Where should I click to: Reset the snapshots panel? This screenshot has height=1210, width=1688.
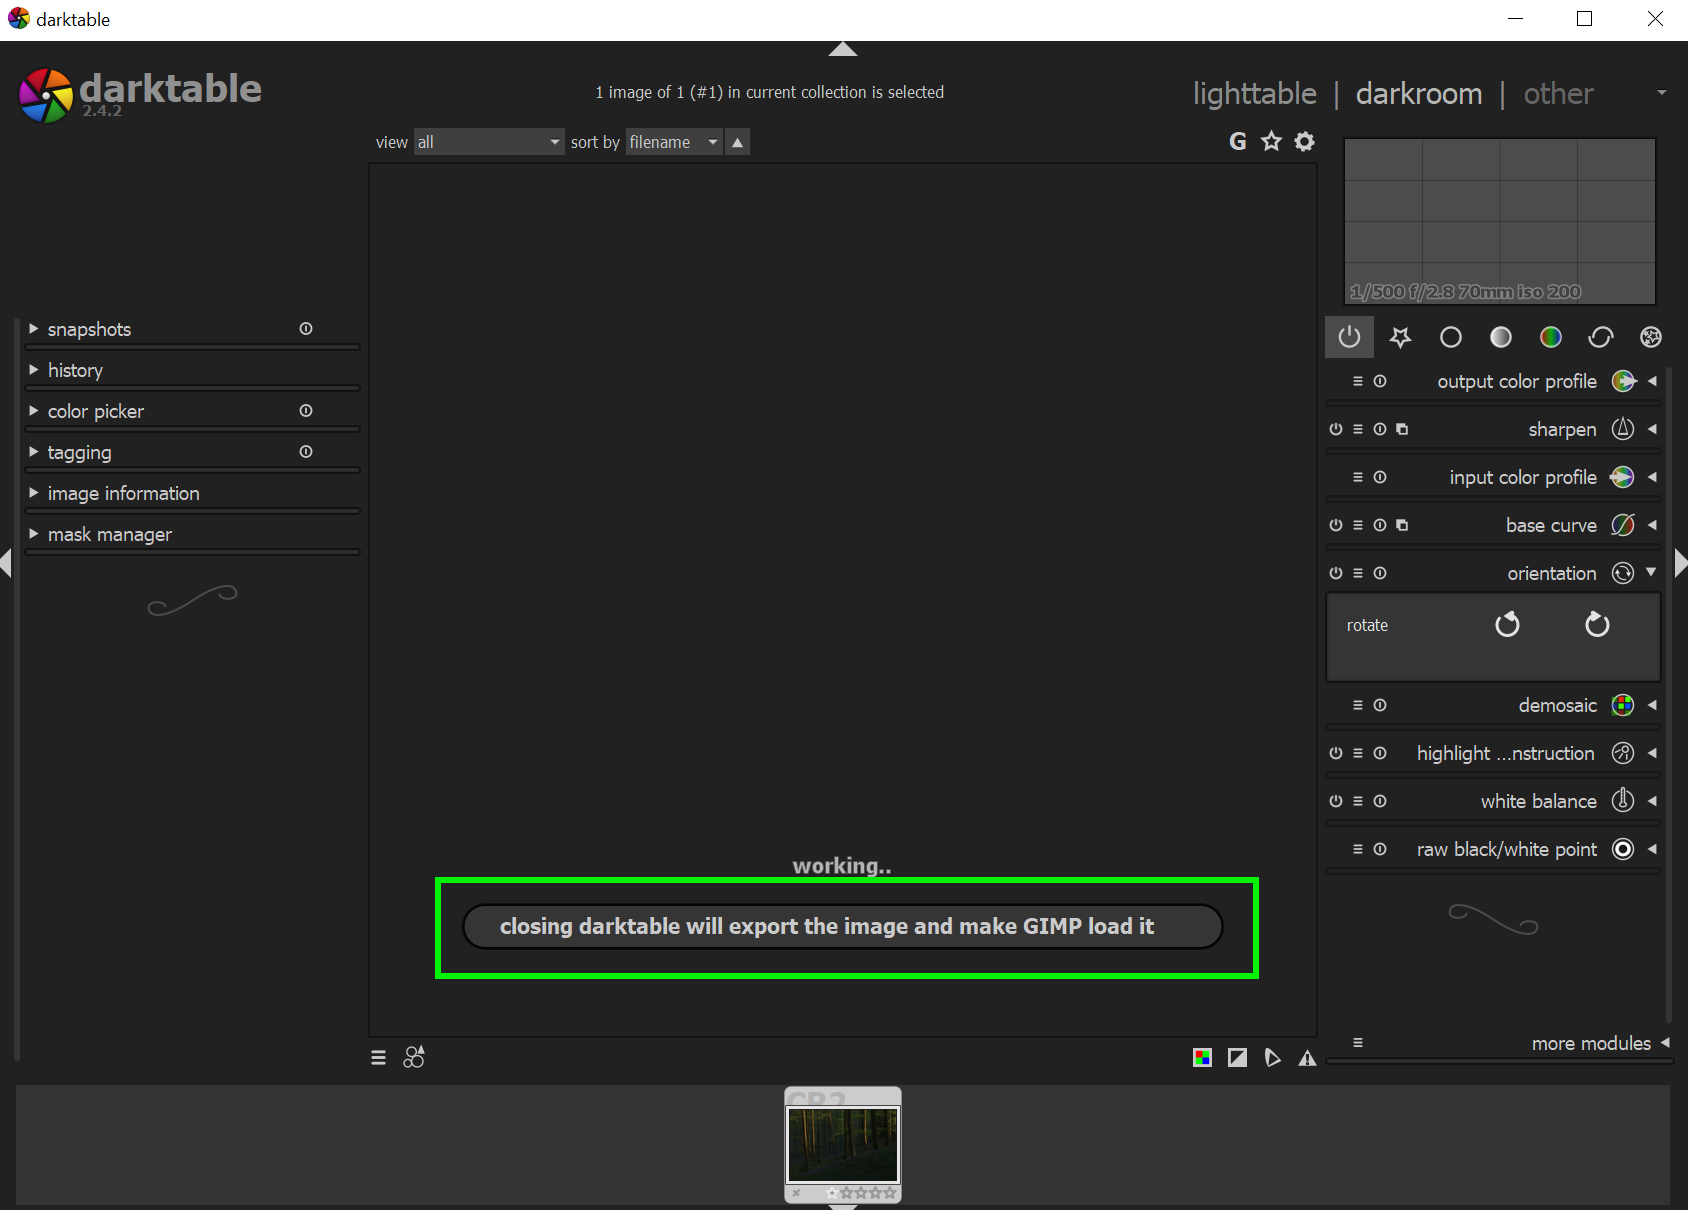[x=306, y=329]
